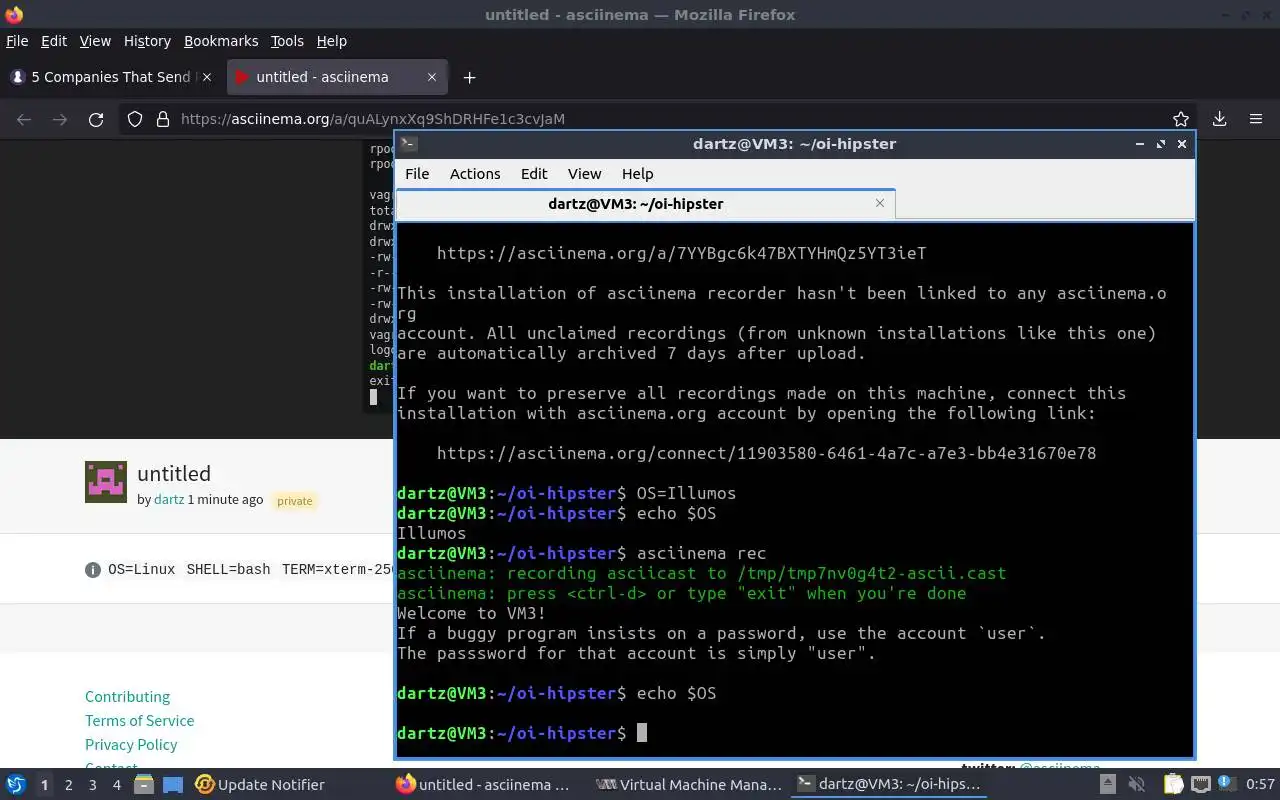
Task: Open Update Notifier taskbar item
Action: [260, 785]
